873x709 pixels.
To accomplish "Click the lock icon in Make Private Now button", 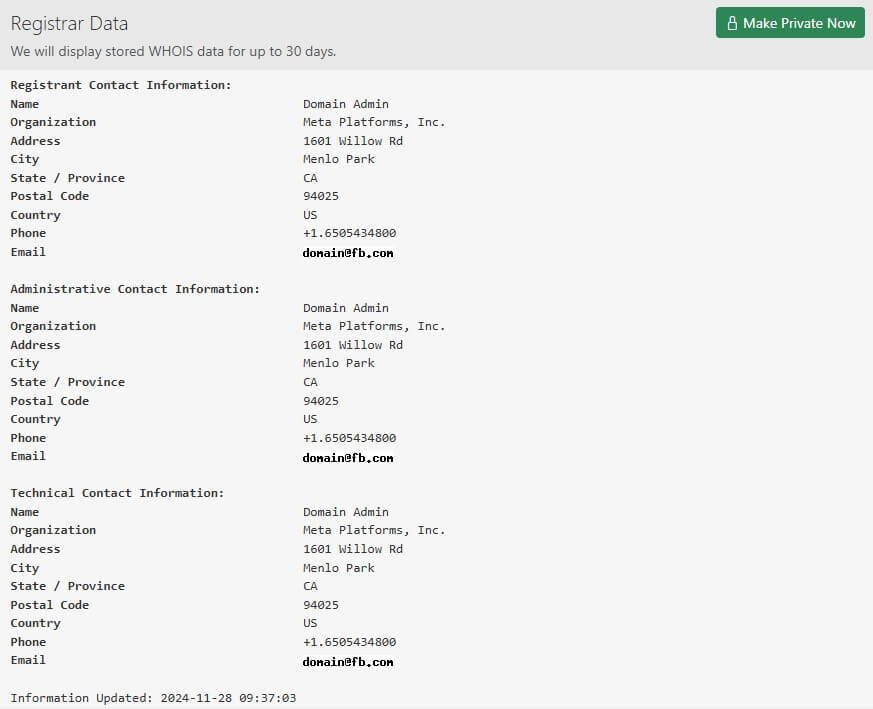I will click(731, 22).
